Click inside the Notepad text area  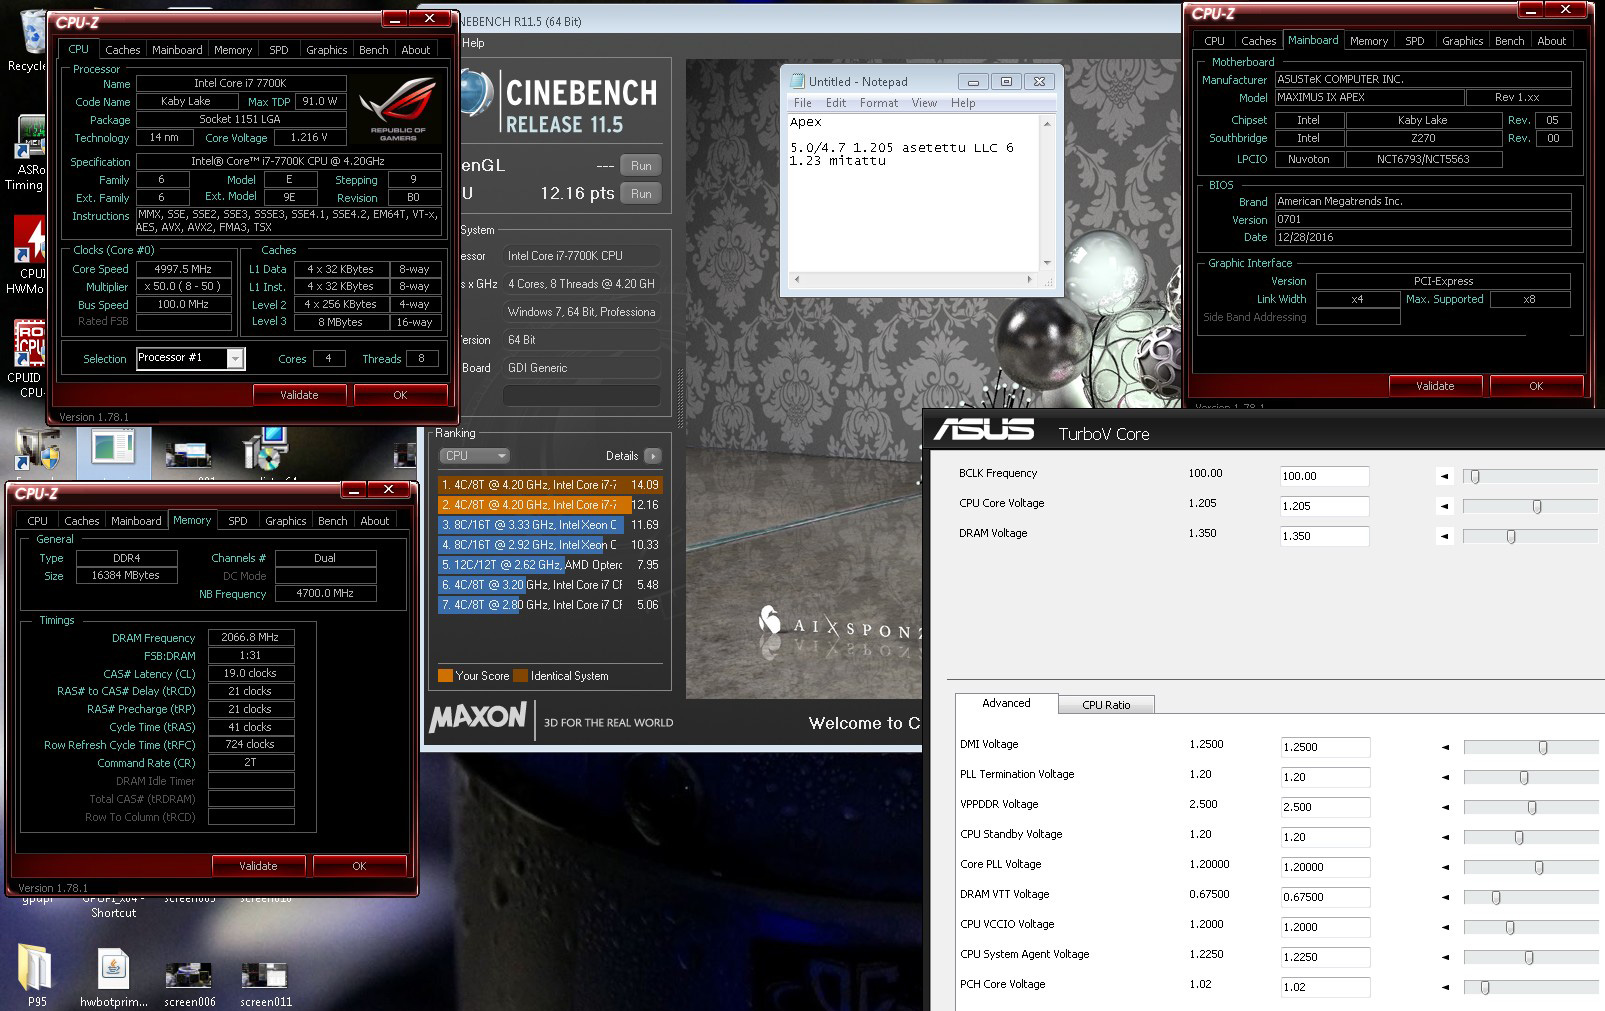point(914,193)
